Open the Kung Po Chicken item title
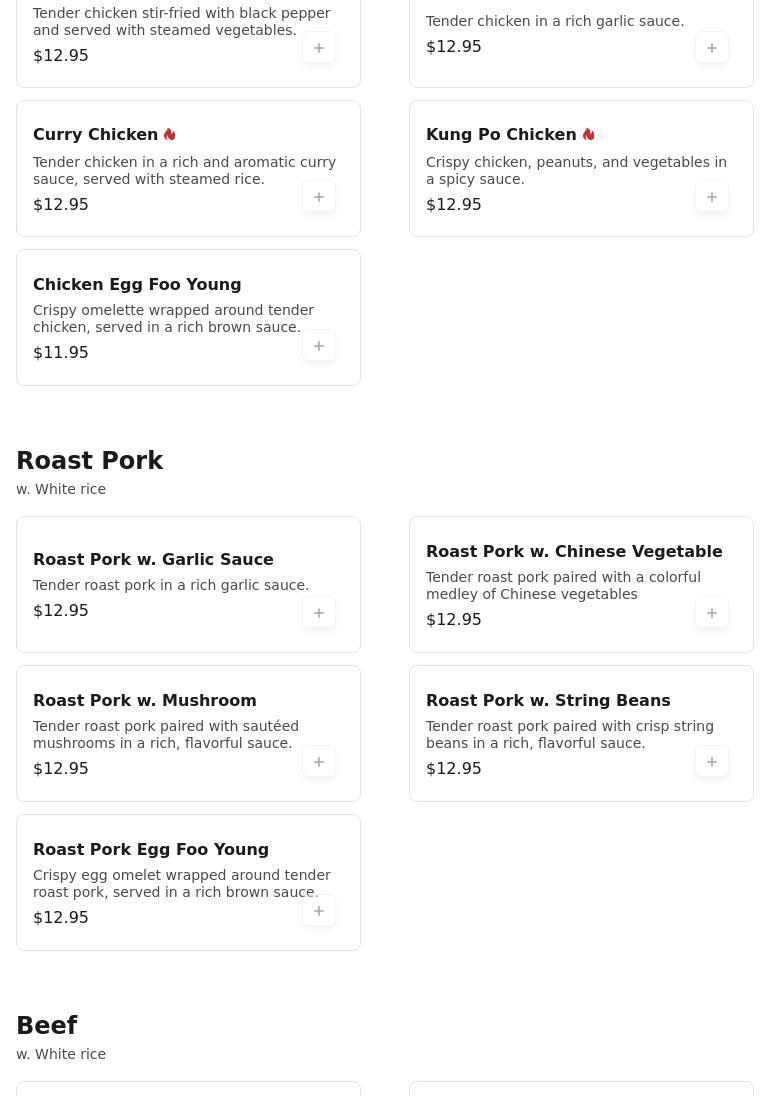 click(501, 134)
